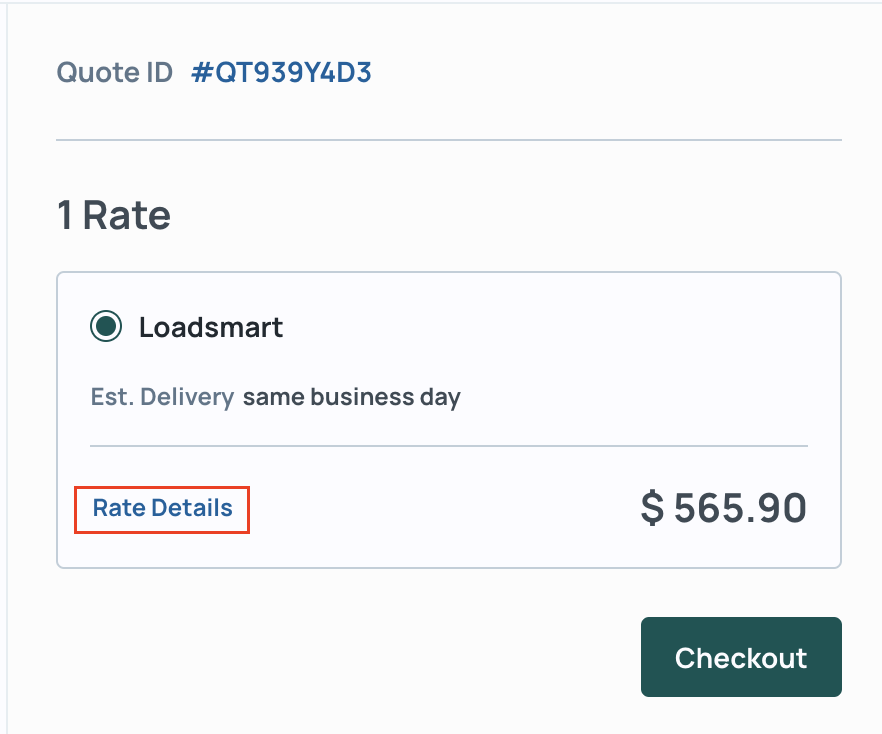
Task: Click the divider inside the Loadsmart card
Action: click(449, 445)
